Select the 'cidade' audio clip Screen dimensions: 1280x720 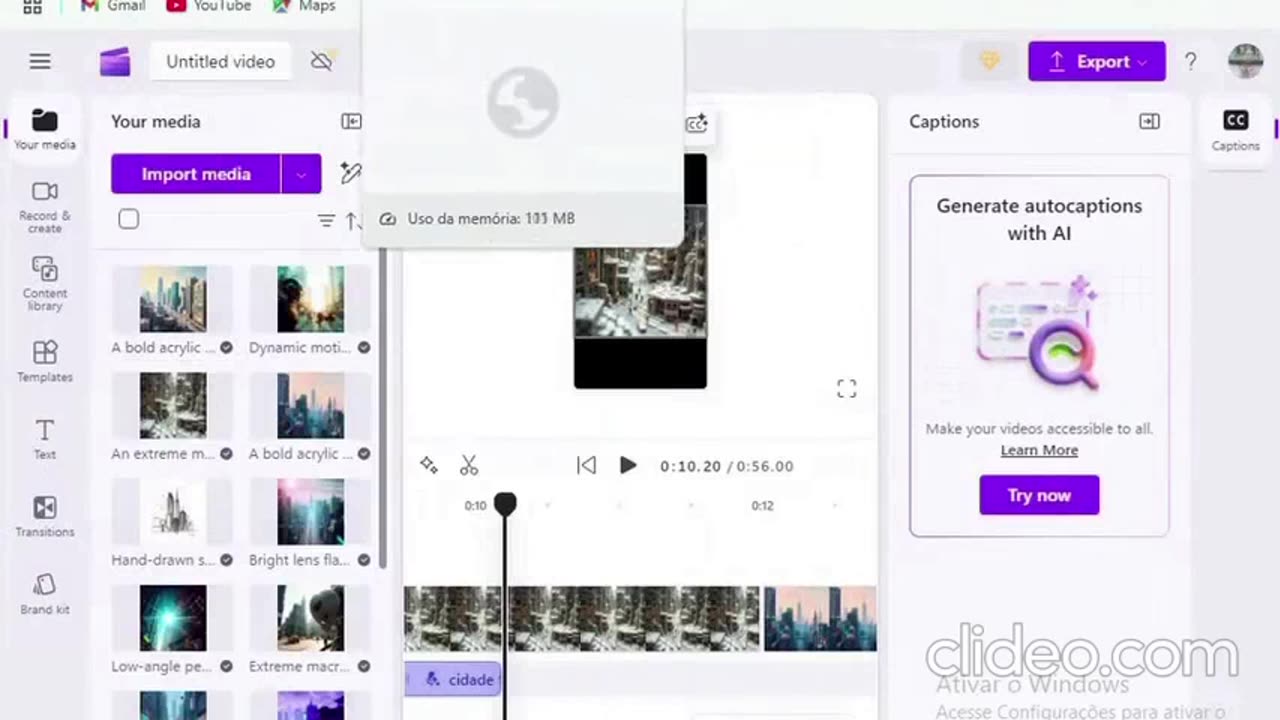454,679
